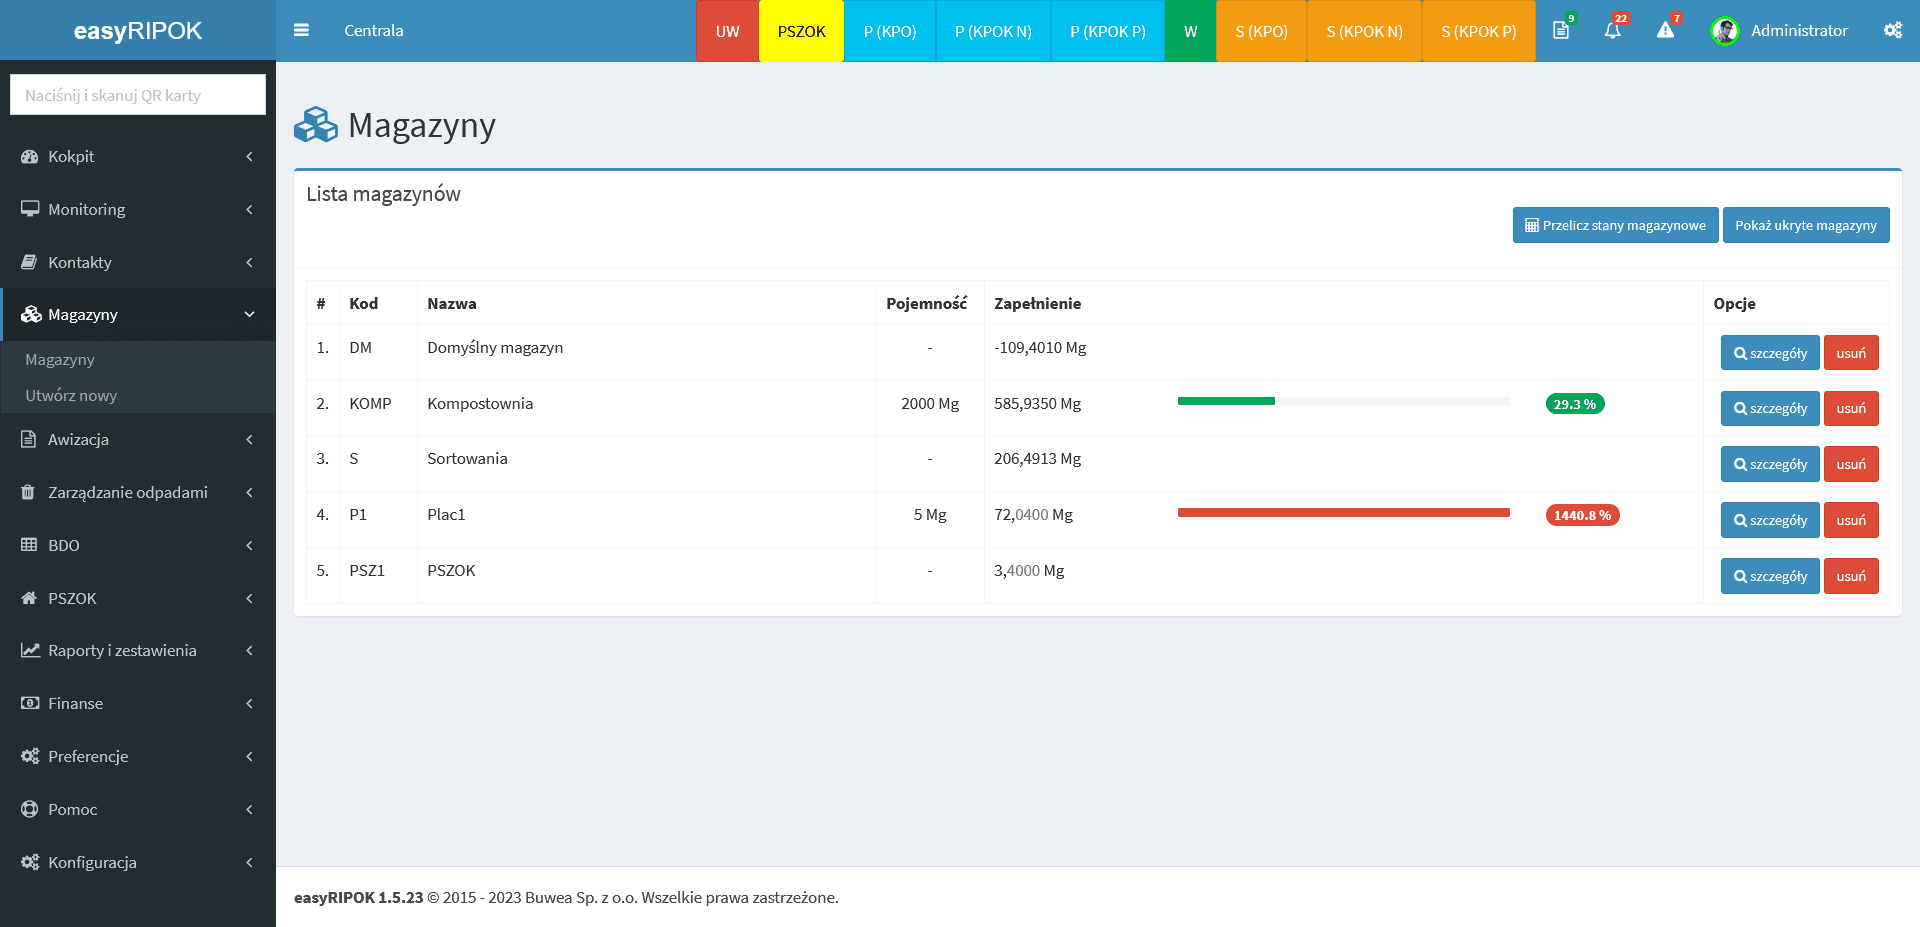
Task: Open szczegóły for Kompostownia warehouse
Action: click(x=1769, y=408)
